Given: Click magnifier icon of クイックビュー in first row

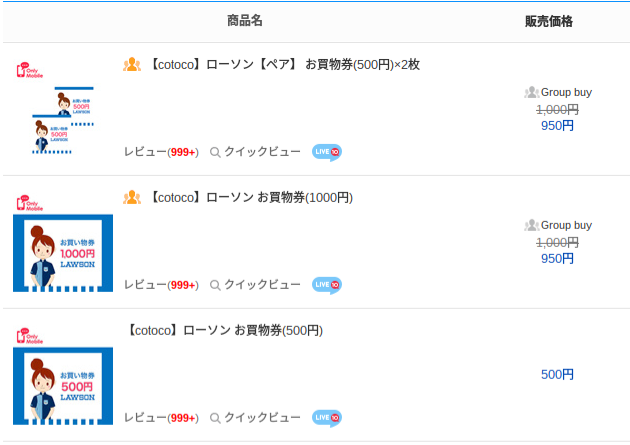Looking at the screenshot, I should [x=215, y=152].
